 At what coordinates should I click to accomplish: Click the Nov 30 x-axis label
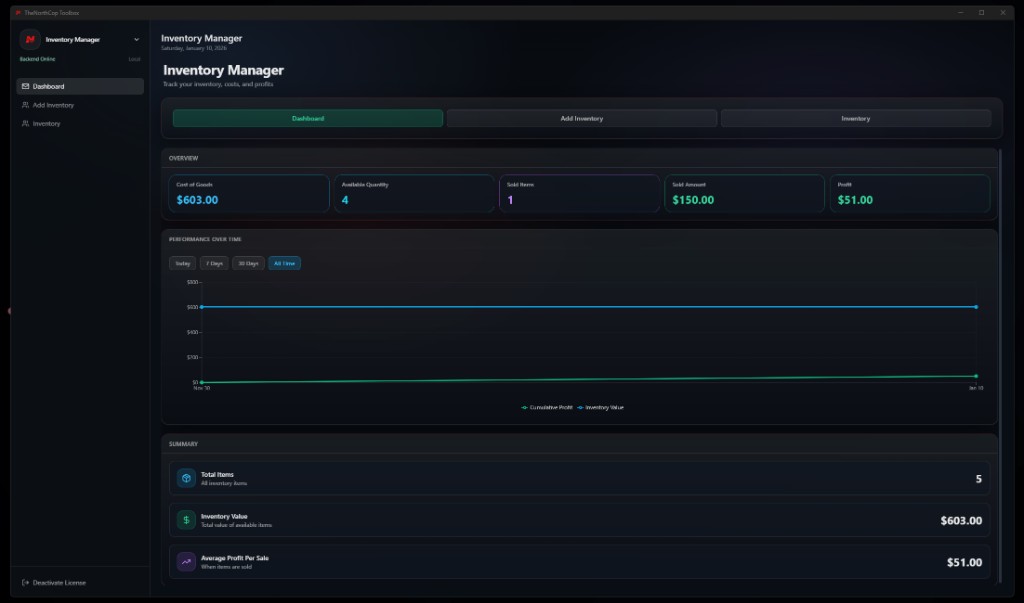pos(202,388)
